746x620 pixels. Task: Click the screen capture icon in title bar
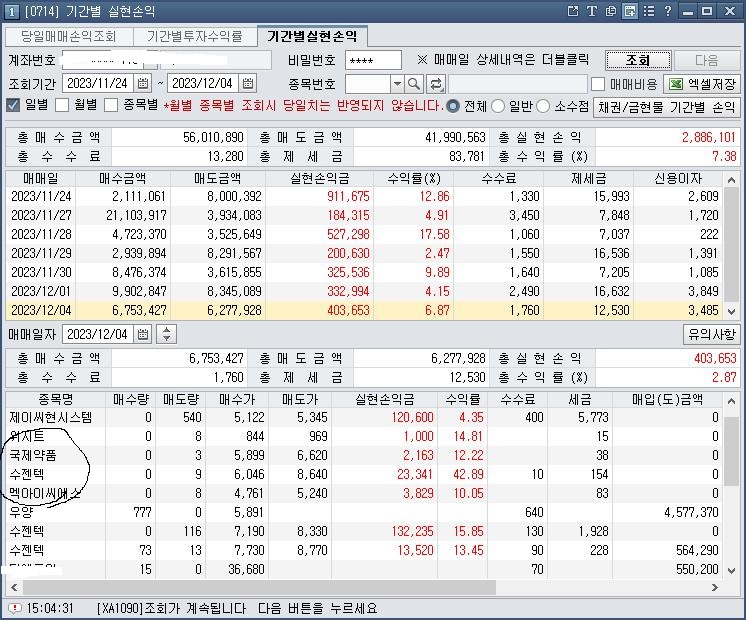pos(629,11)
